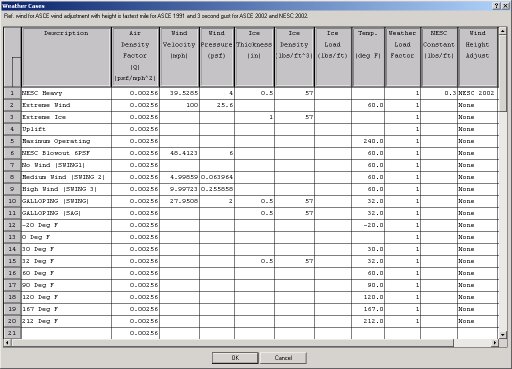
Task: Click the horizontal scrollbar right arrow
Action: 495,342
